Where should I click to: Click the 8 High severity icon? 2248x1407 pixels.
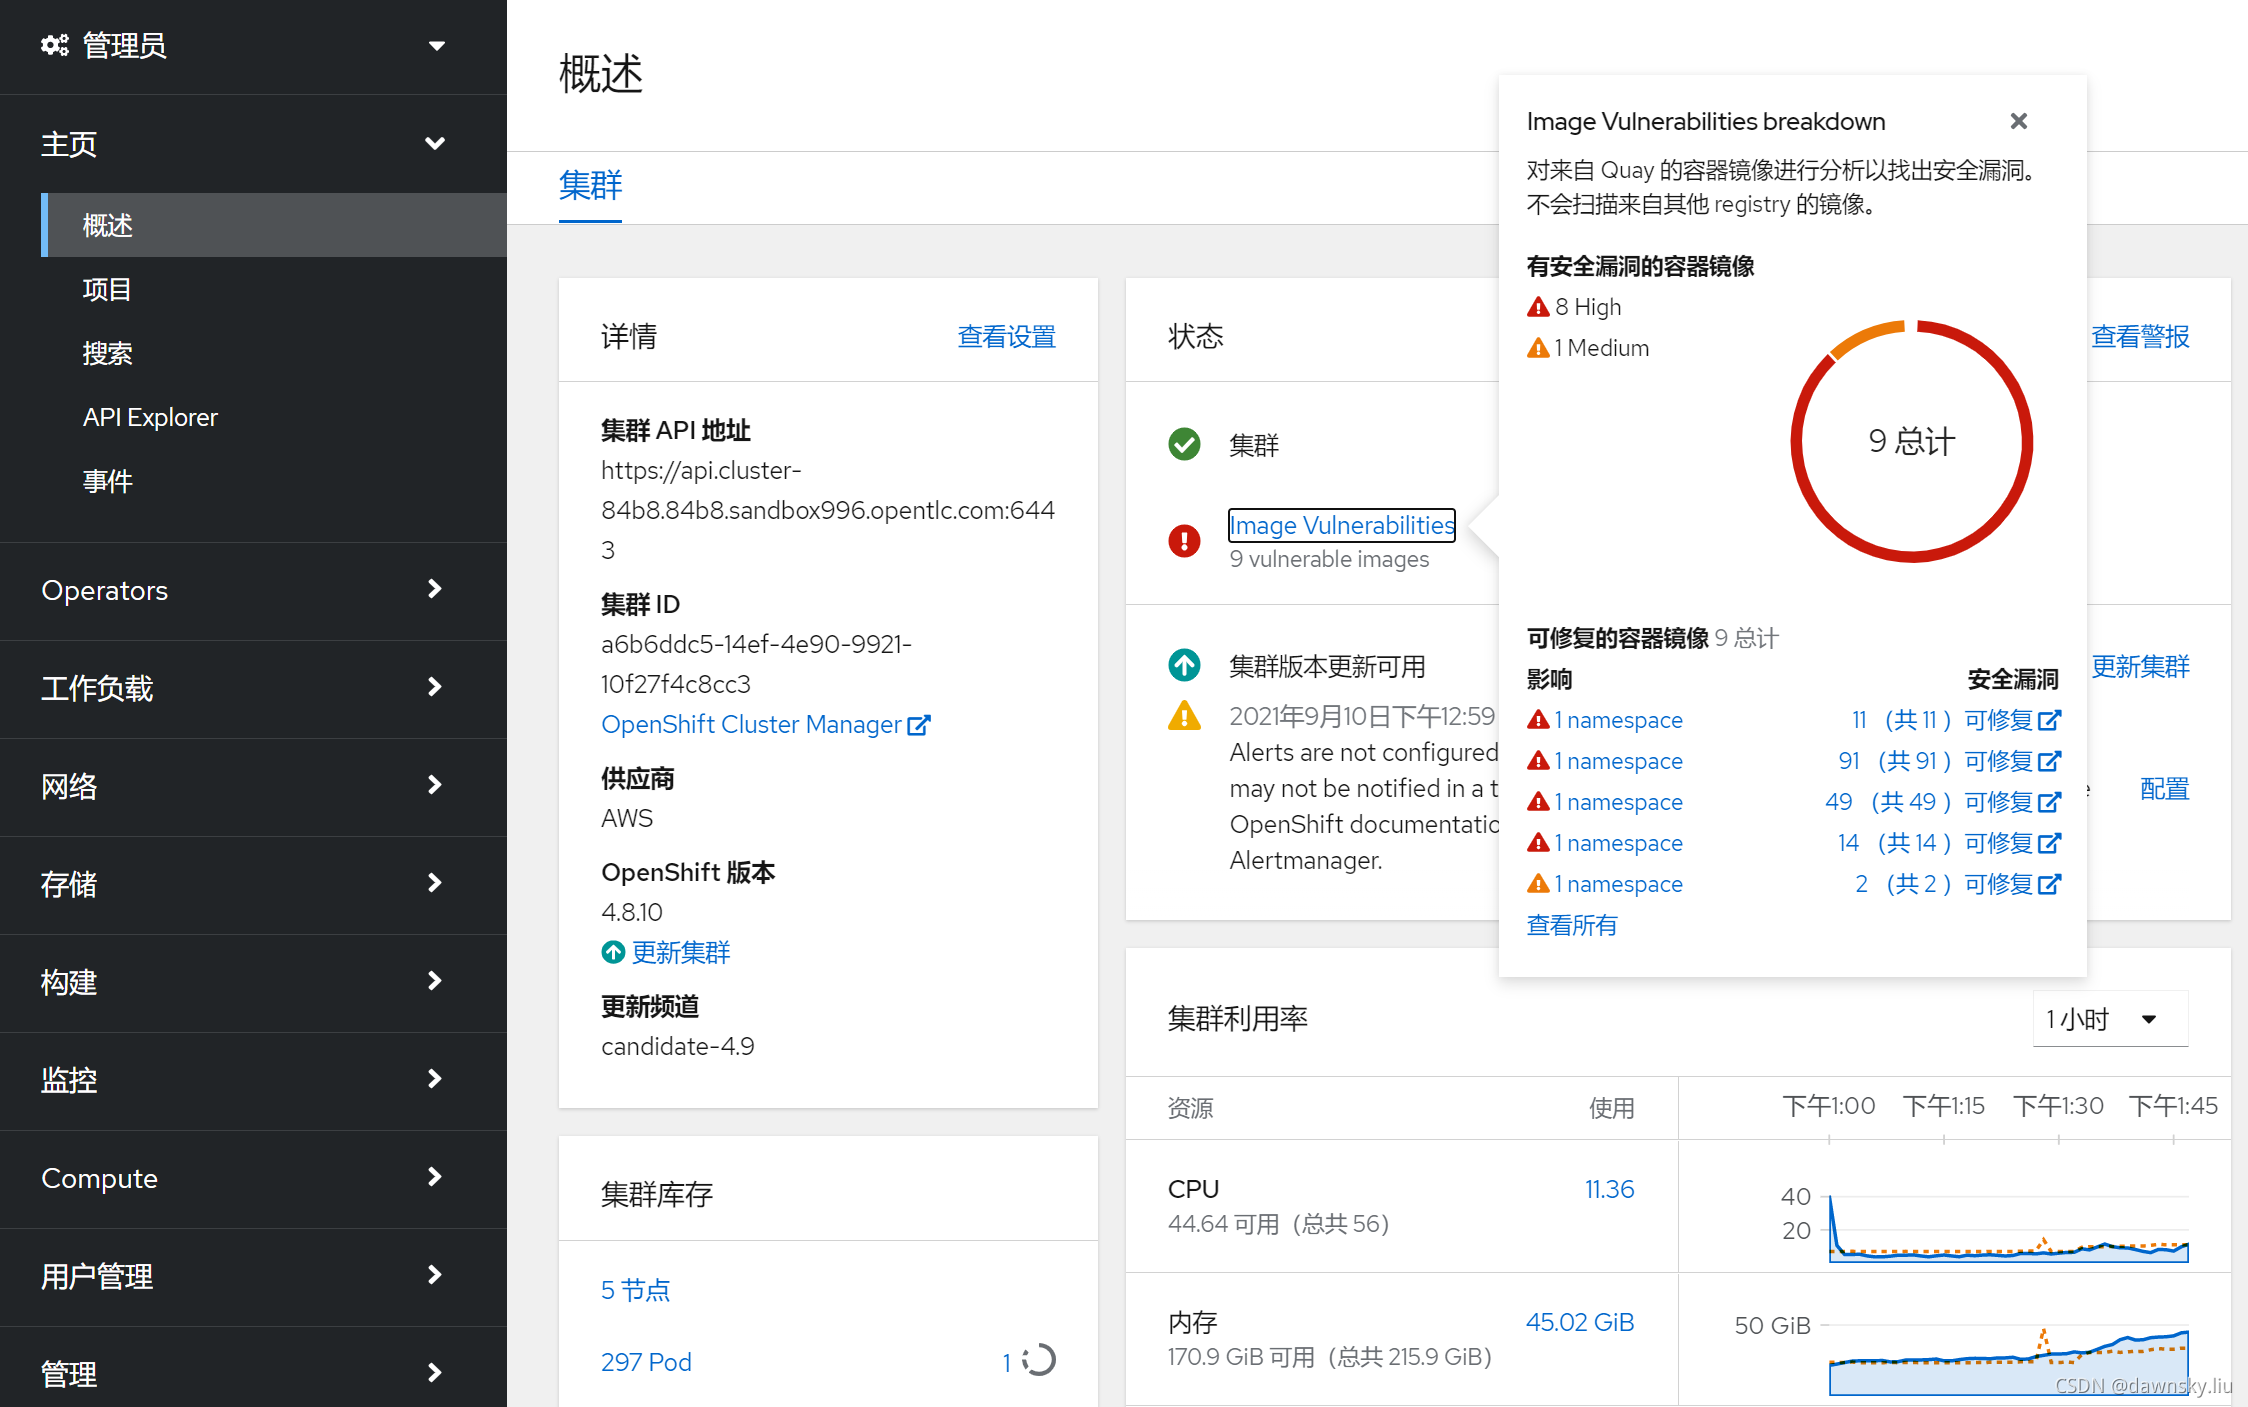point(1538,307)
